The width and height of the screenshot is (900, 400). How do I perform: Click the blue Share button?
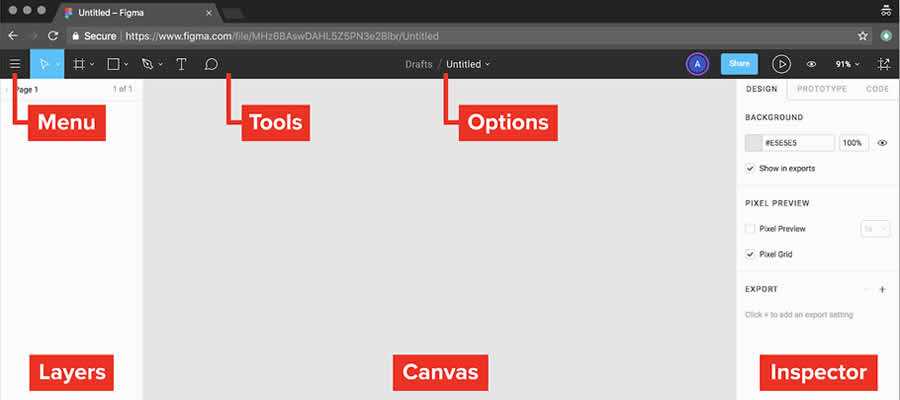739,64
